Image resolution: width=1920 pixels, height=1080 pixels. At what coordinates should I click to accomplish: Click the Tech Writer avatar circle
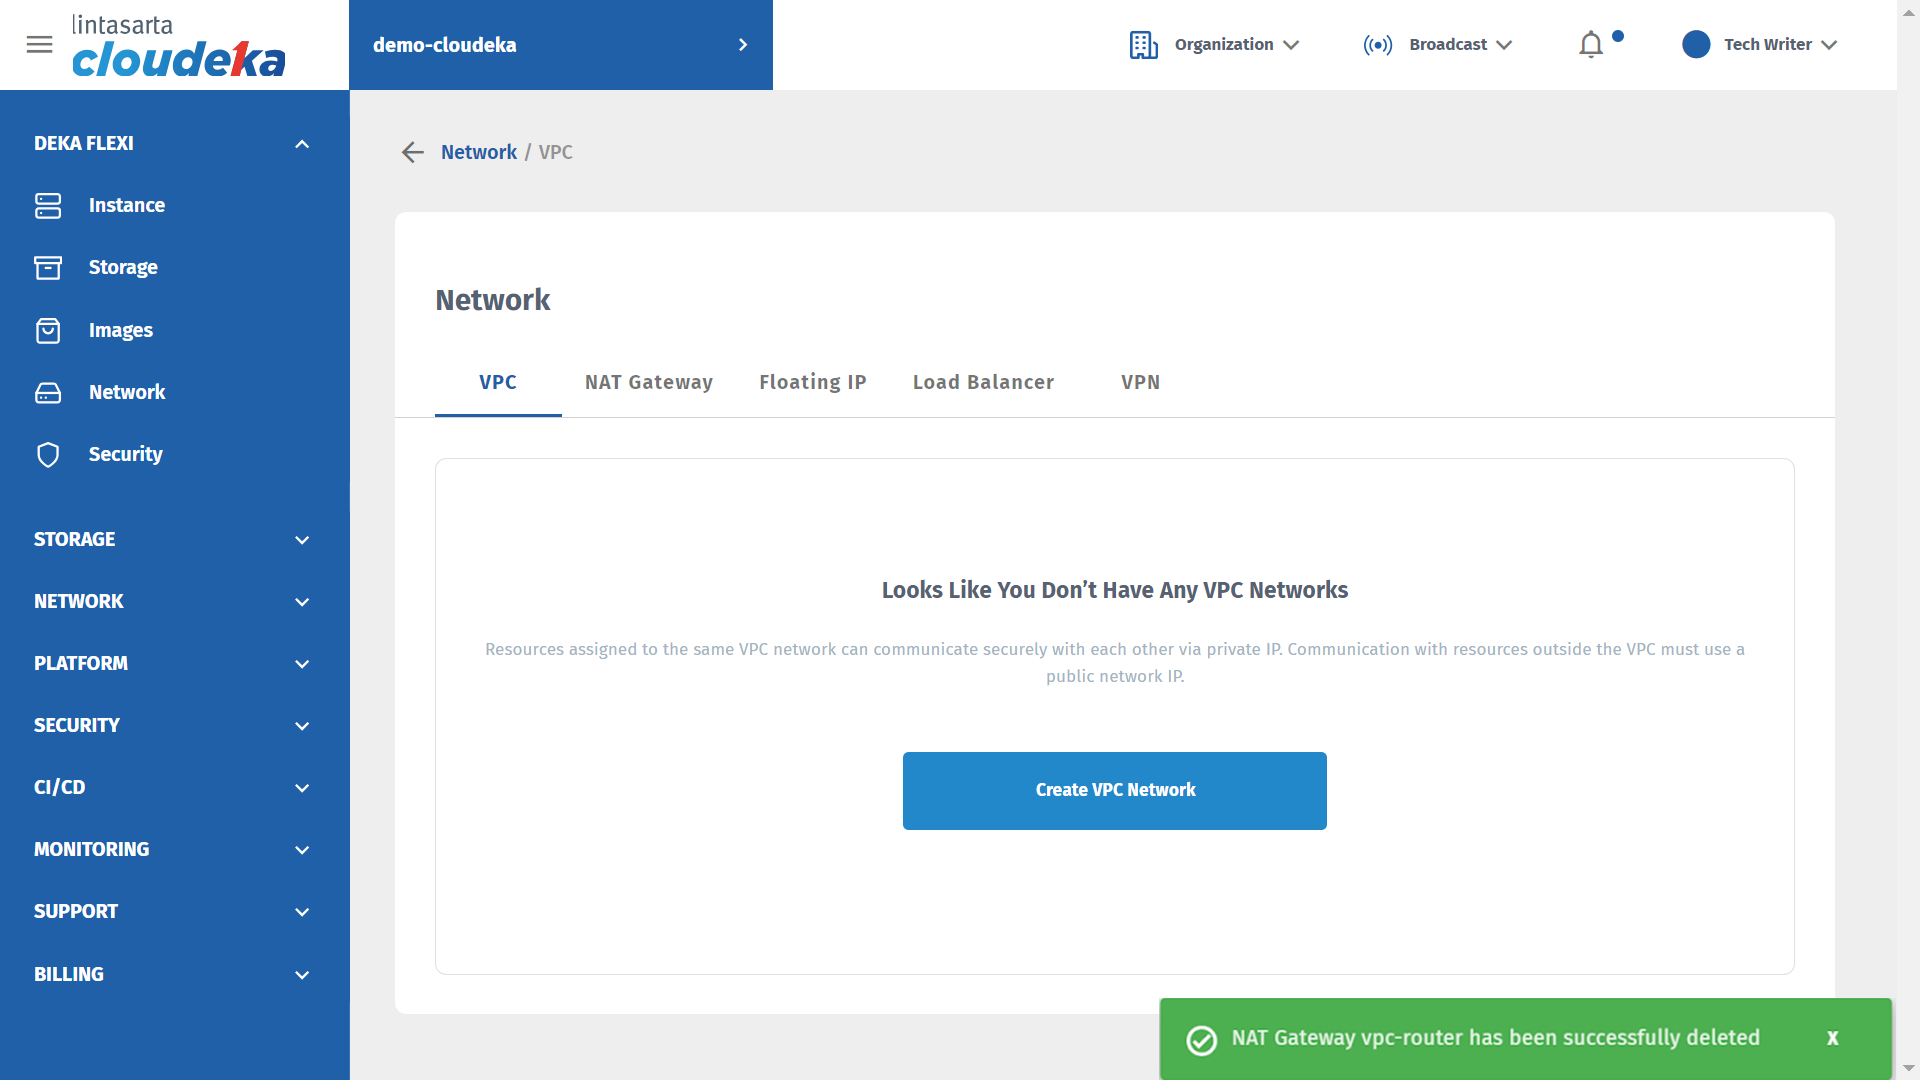(x=1696, y=45)
